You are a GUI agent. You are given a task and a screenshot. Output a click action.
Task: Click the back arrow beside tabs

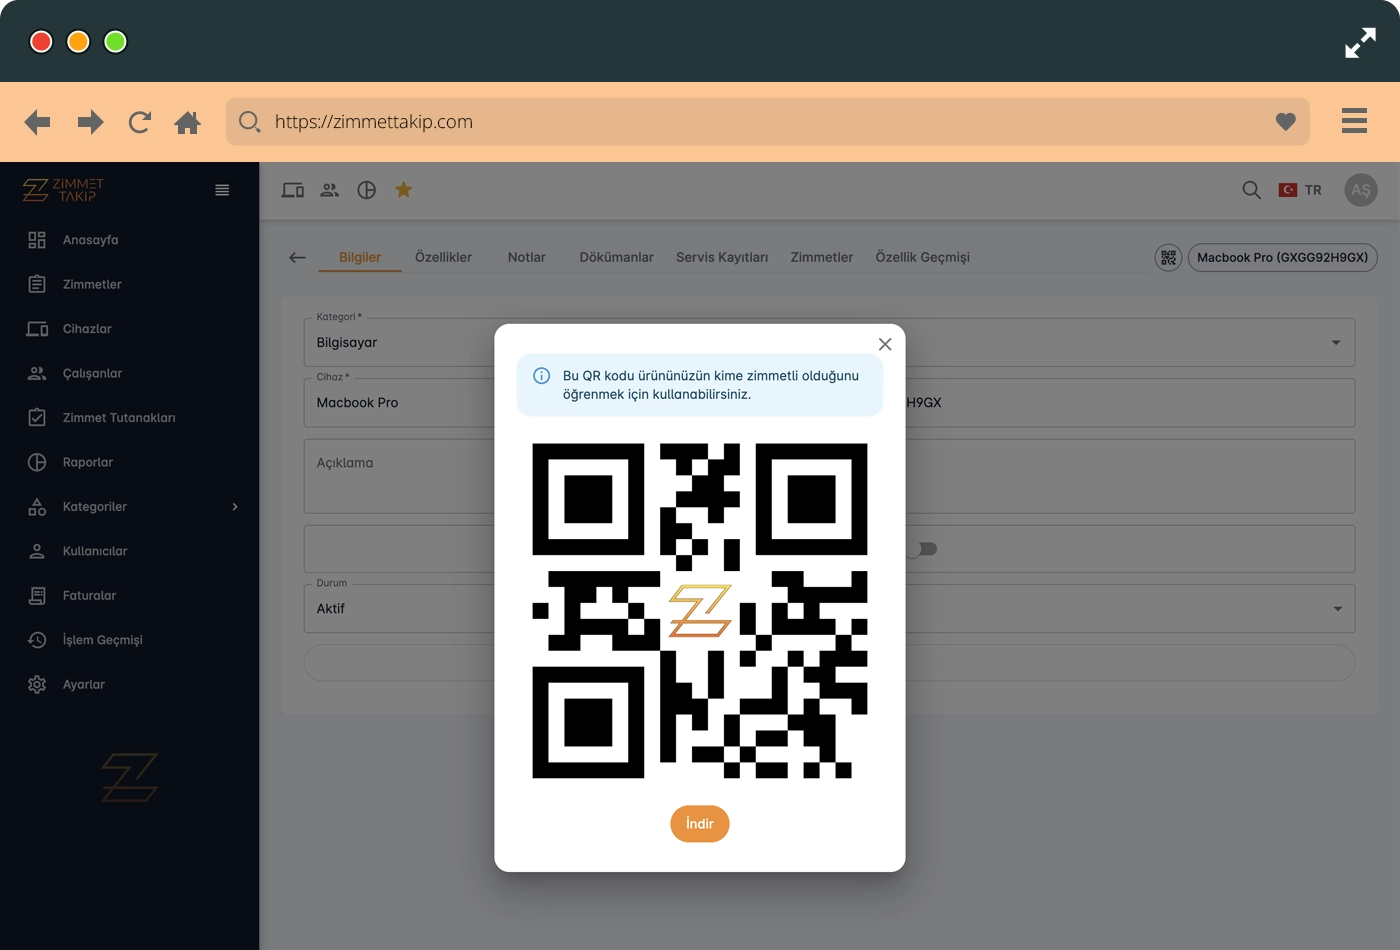(297, 258)
